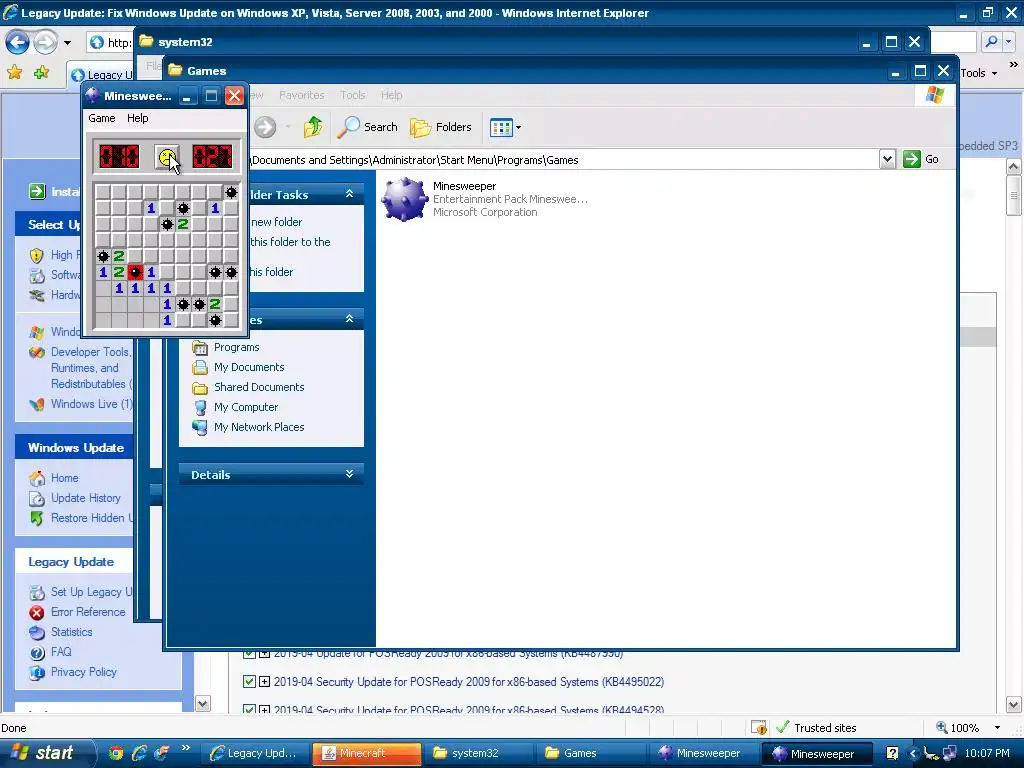Click the FAQ question mark icon
Viewport: 1024px width, 768px height.
point(37,652)
